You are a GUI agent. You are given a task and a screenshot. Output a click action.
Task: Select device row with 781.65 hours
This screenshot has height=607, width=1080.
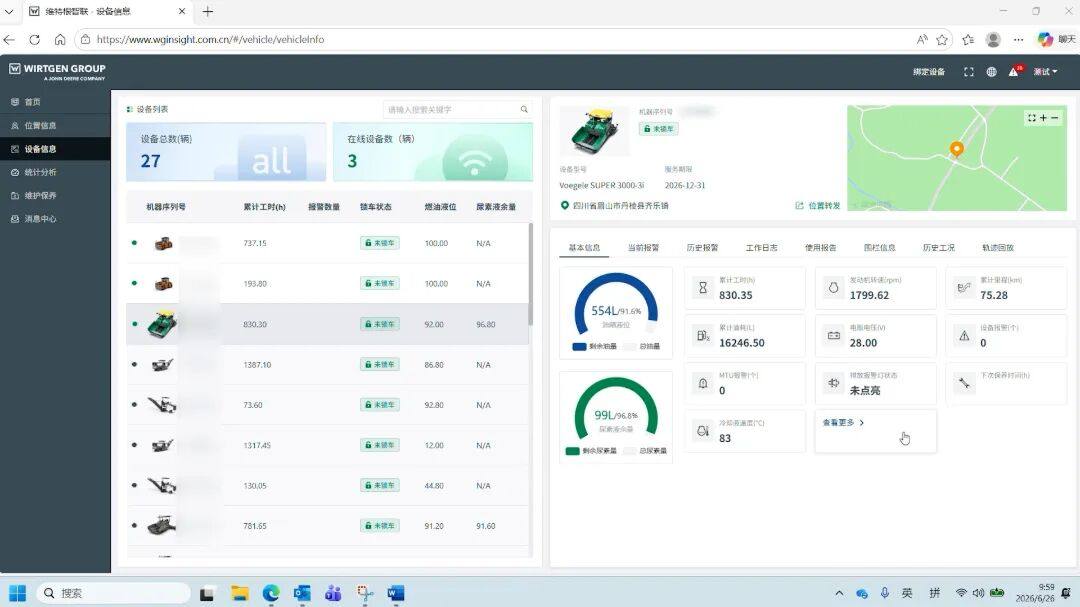click(x=328, y=526)
